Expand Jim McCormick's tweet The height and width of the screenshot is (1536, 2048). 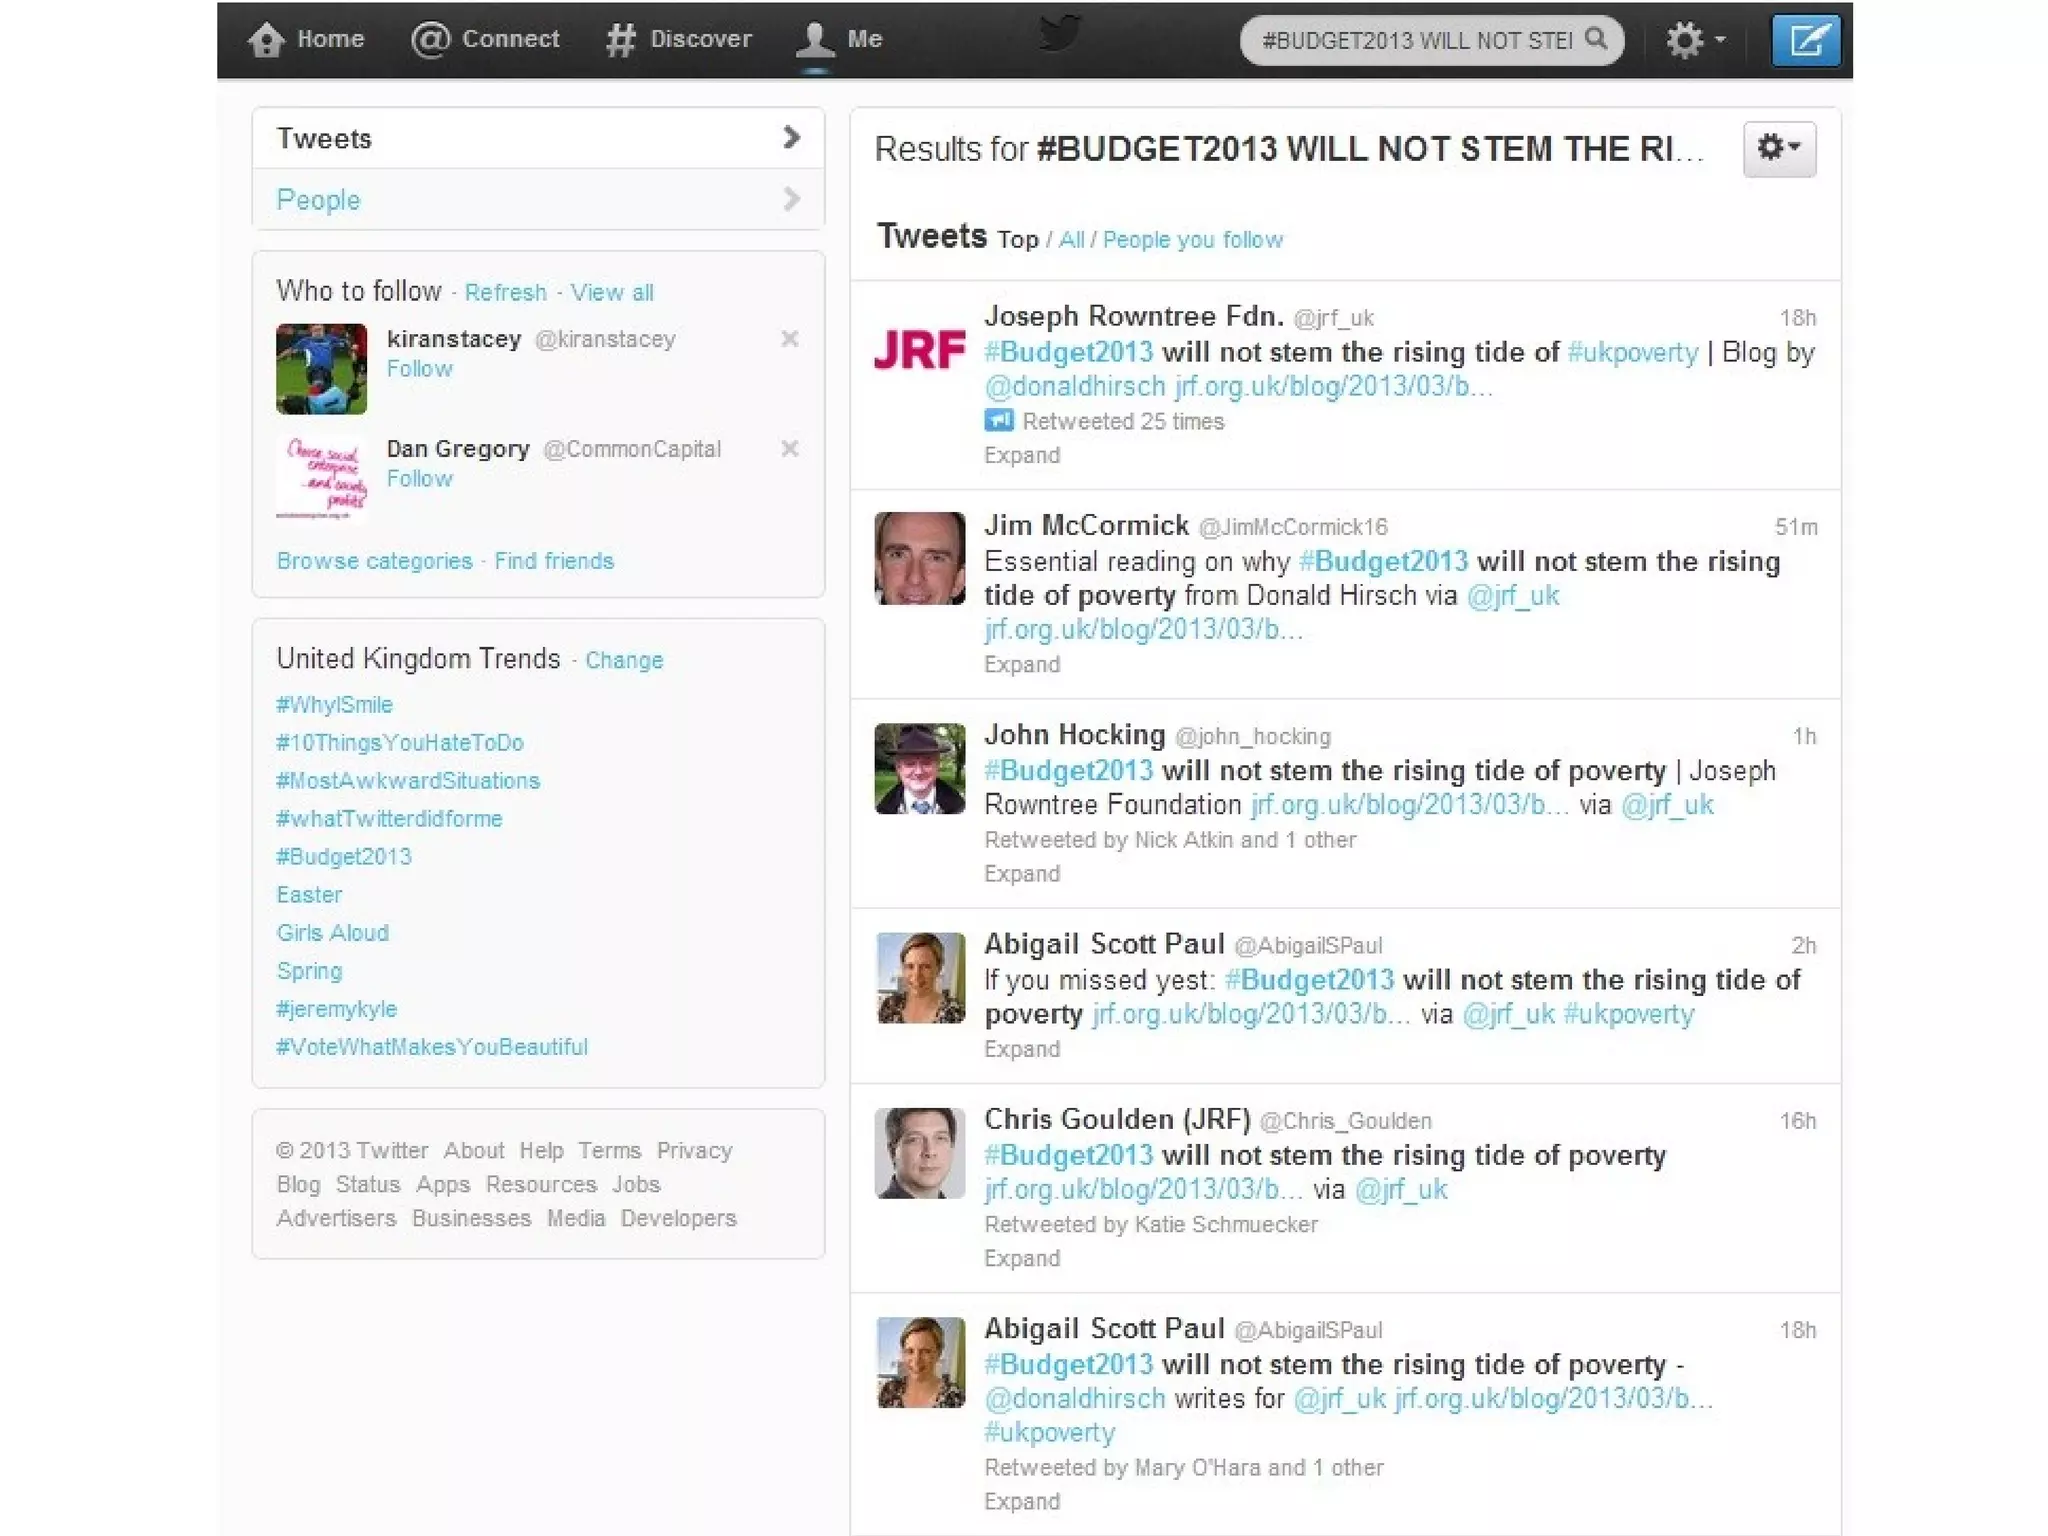[x=1021, y=665]
